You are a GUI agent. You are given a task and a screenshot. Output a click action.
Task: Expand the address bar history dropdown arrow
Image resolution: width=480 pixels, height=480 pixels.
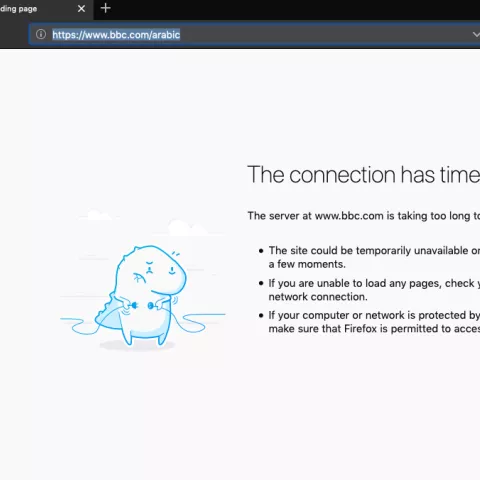pyautogui.click(x=476, y=34)
